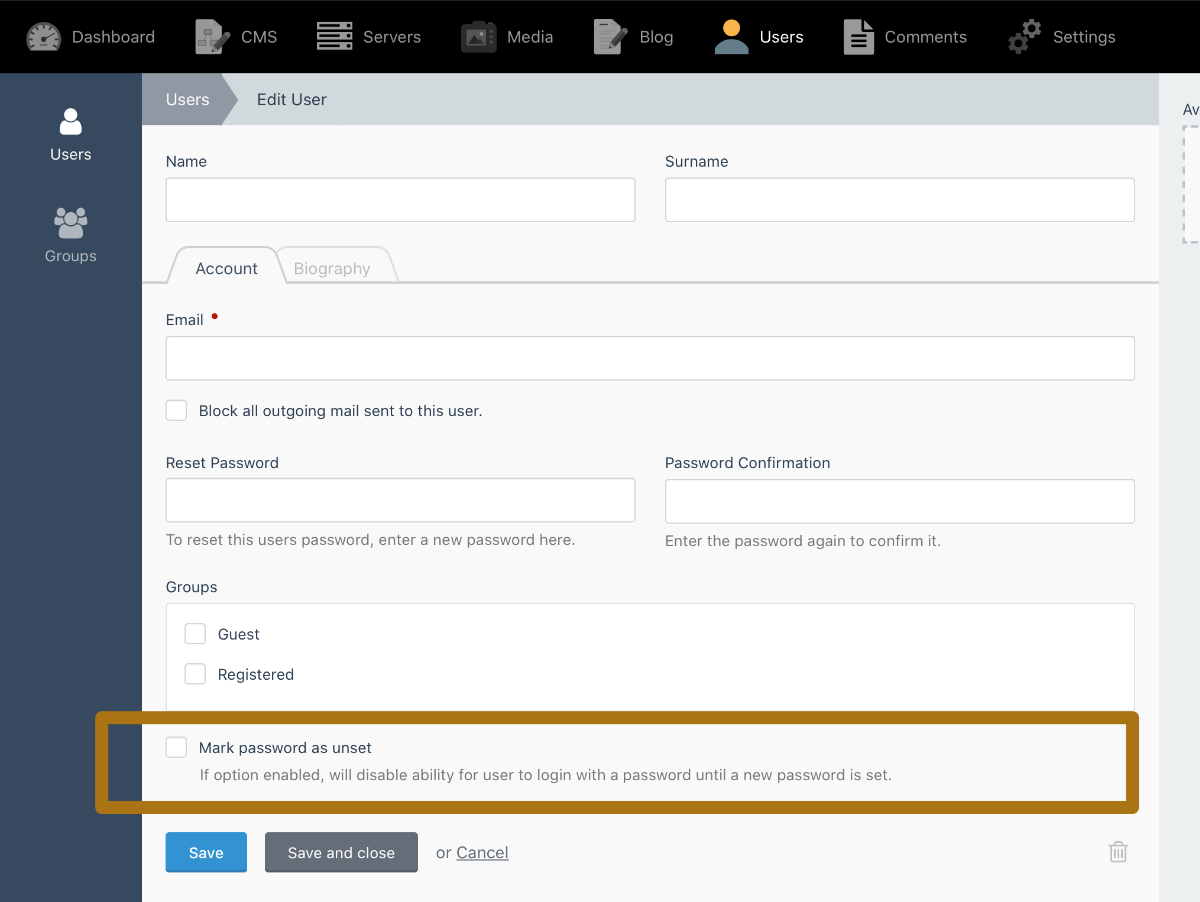Click the Settings gears icon
The height and width of the screenshot is (902, 1200).
point(1025,37)
